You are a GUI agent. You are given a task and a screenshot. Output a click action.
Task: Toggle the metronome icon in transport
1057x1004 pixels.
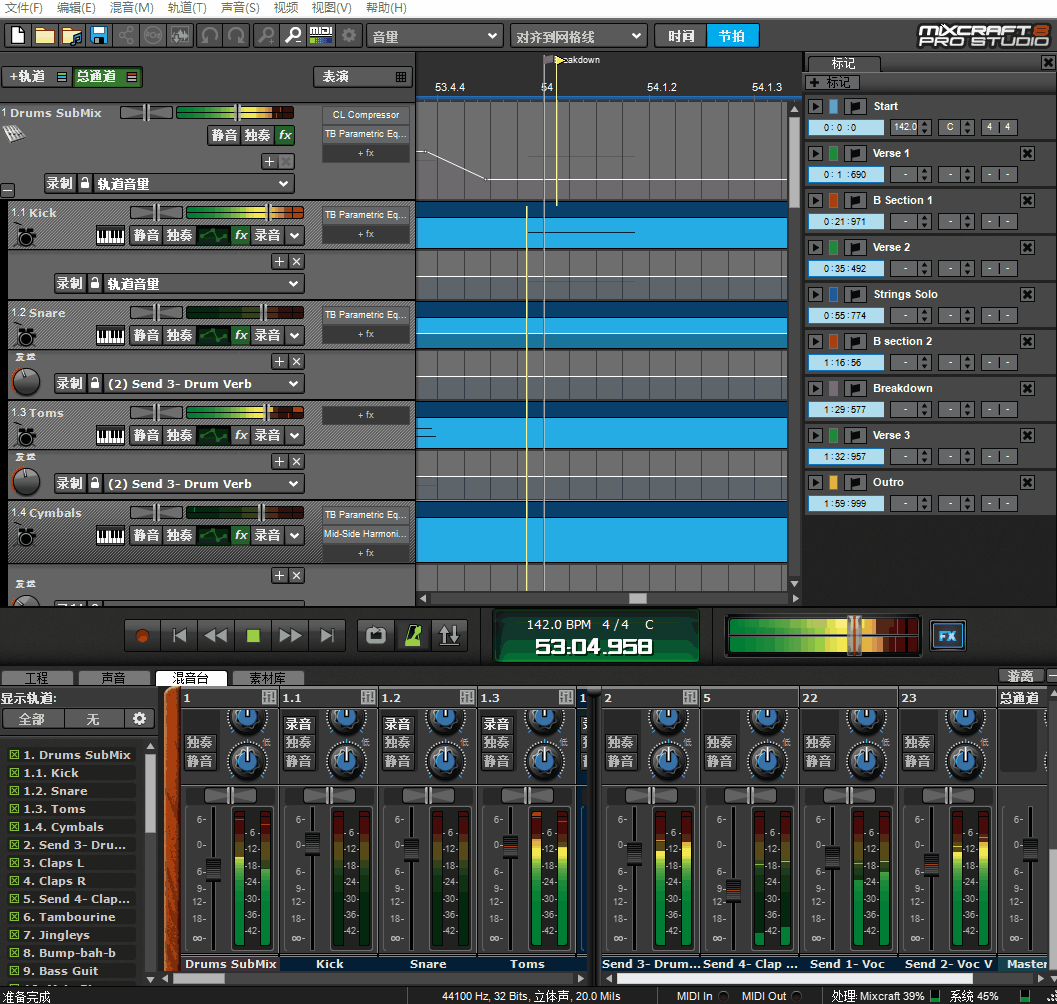[x=411, y=635]
